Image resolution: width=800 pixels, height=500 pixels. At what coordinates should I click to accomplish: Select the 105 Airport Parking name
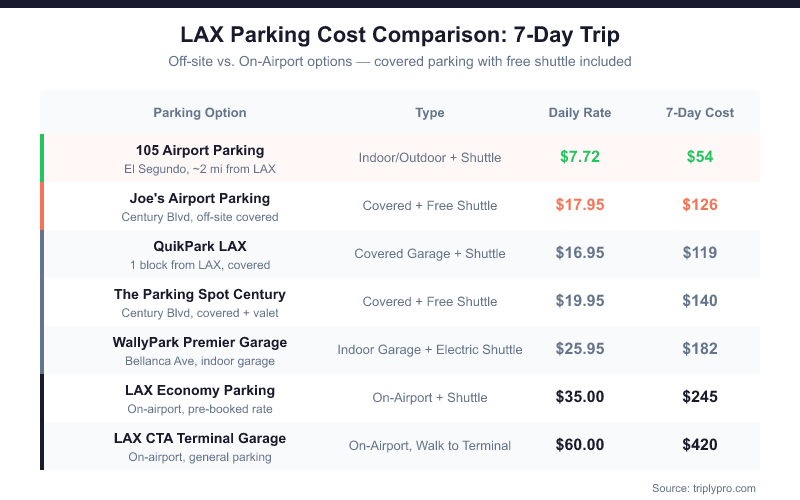click(x=200, y=150)
